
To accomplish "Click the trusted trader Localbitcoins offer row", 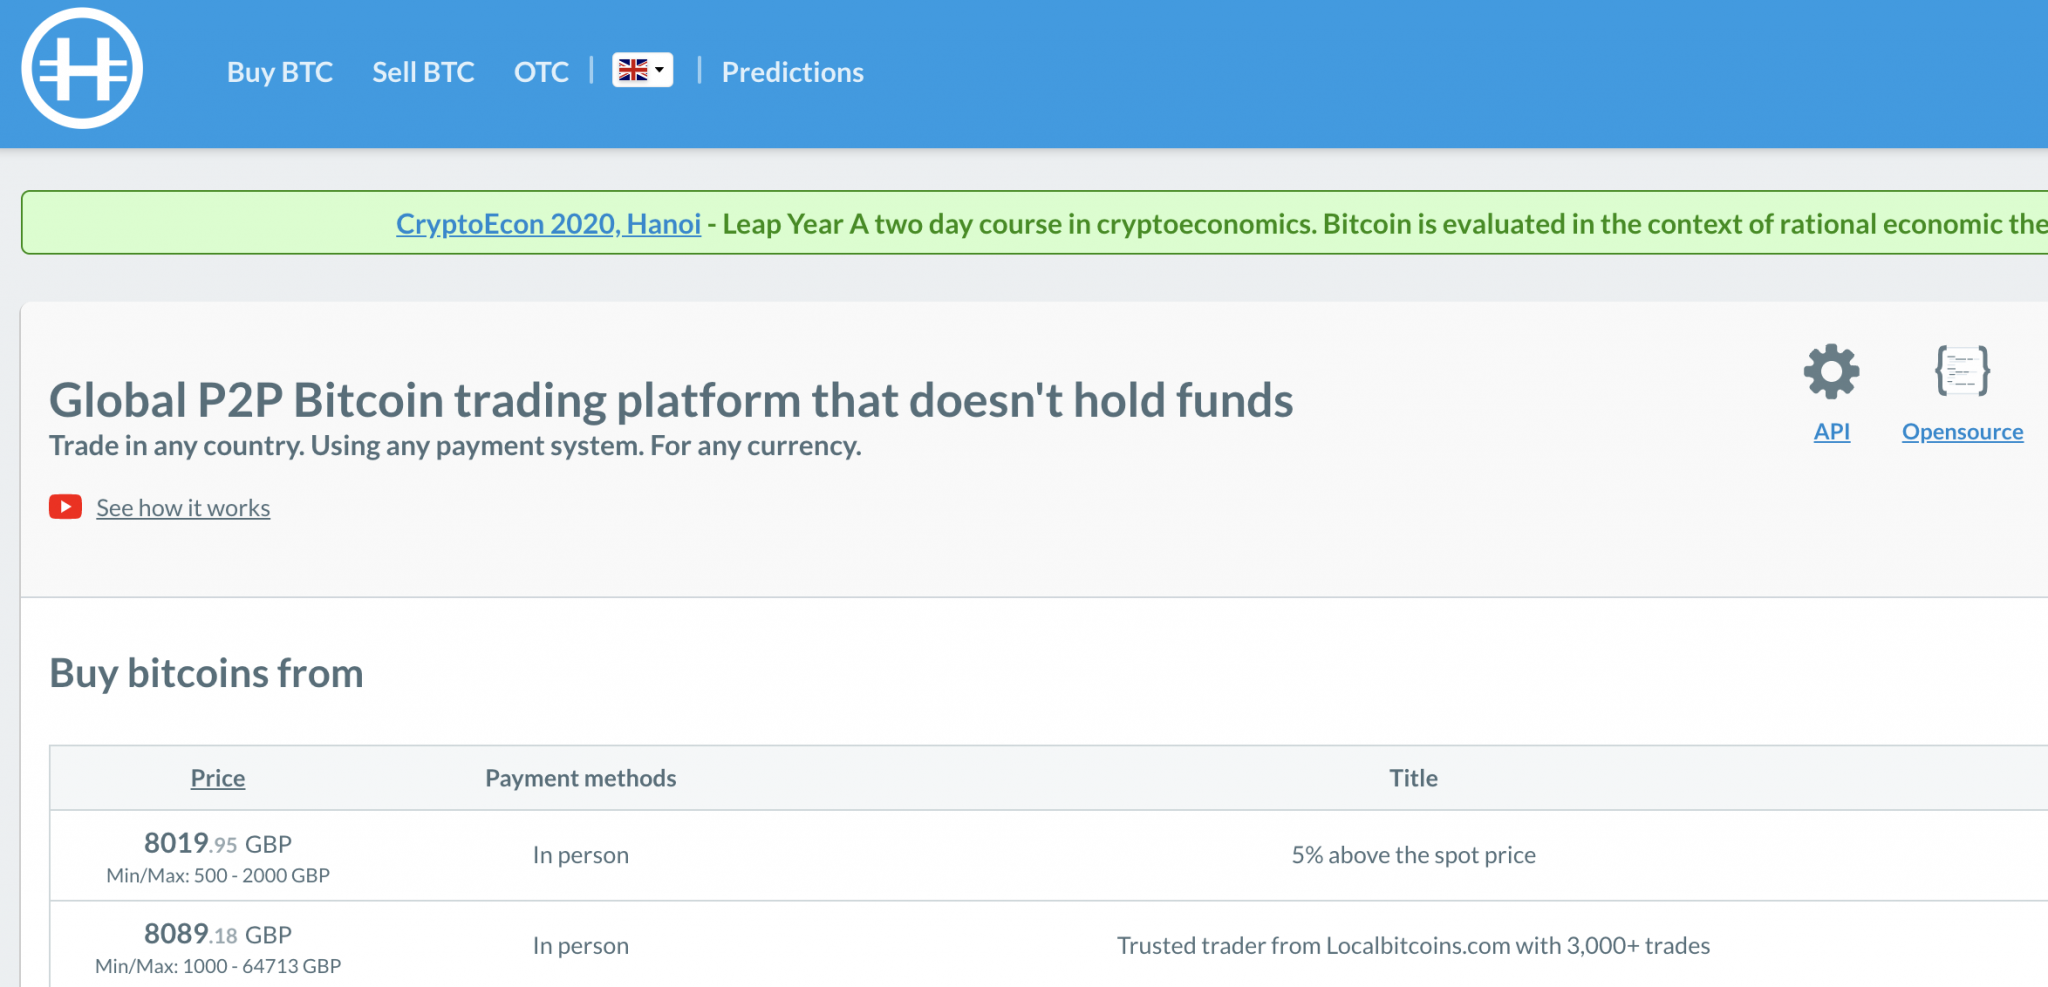I will pos(1413,945).
